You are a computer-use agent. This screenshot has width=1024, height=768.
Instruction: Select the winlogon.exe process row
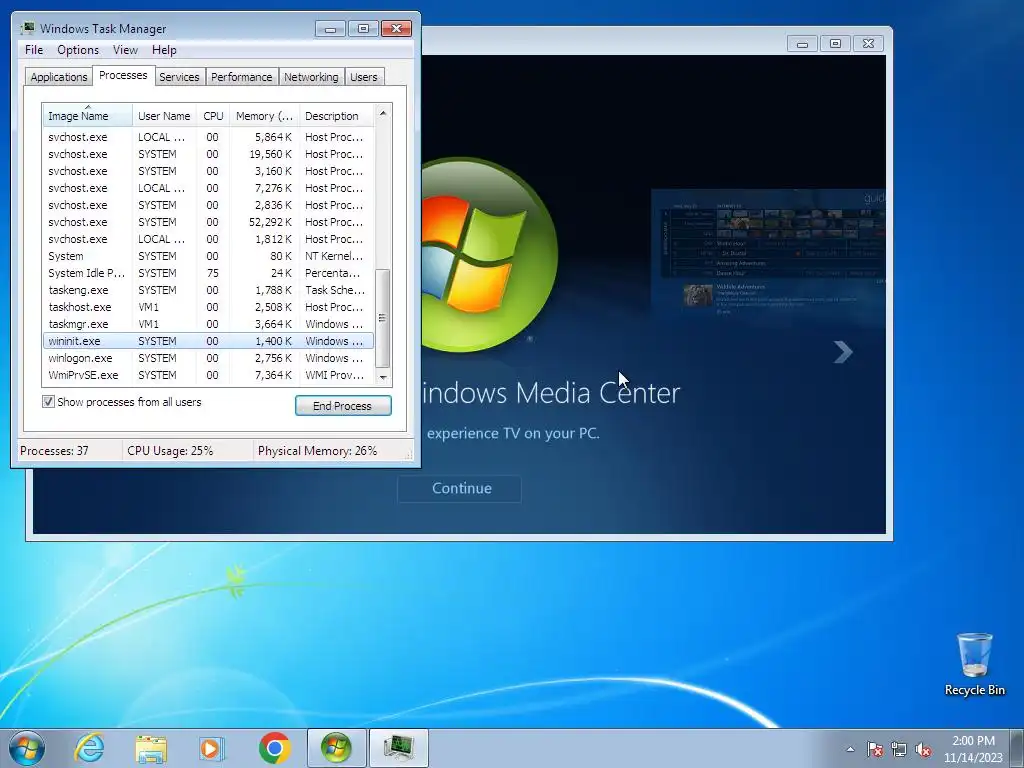click(x=208, y=358)
